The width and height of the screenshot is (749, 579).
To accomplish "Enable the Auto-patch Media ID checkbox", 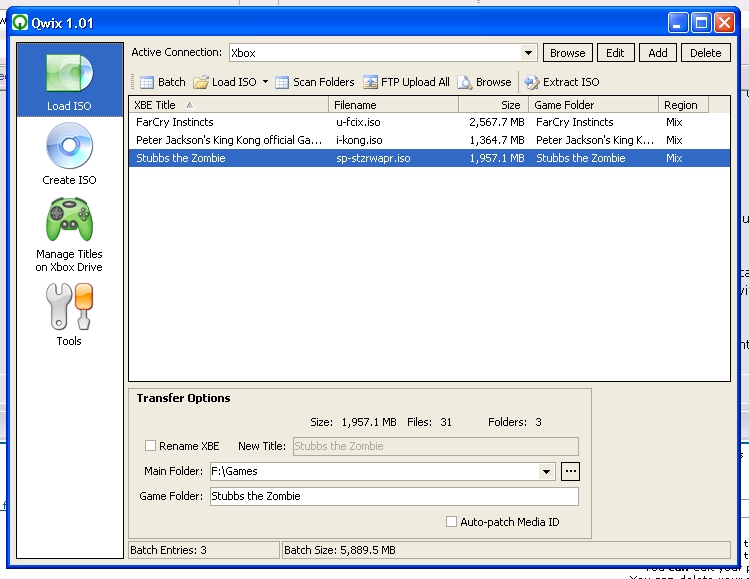I will coord(451,522).
